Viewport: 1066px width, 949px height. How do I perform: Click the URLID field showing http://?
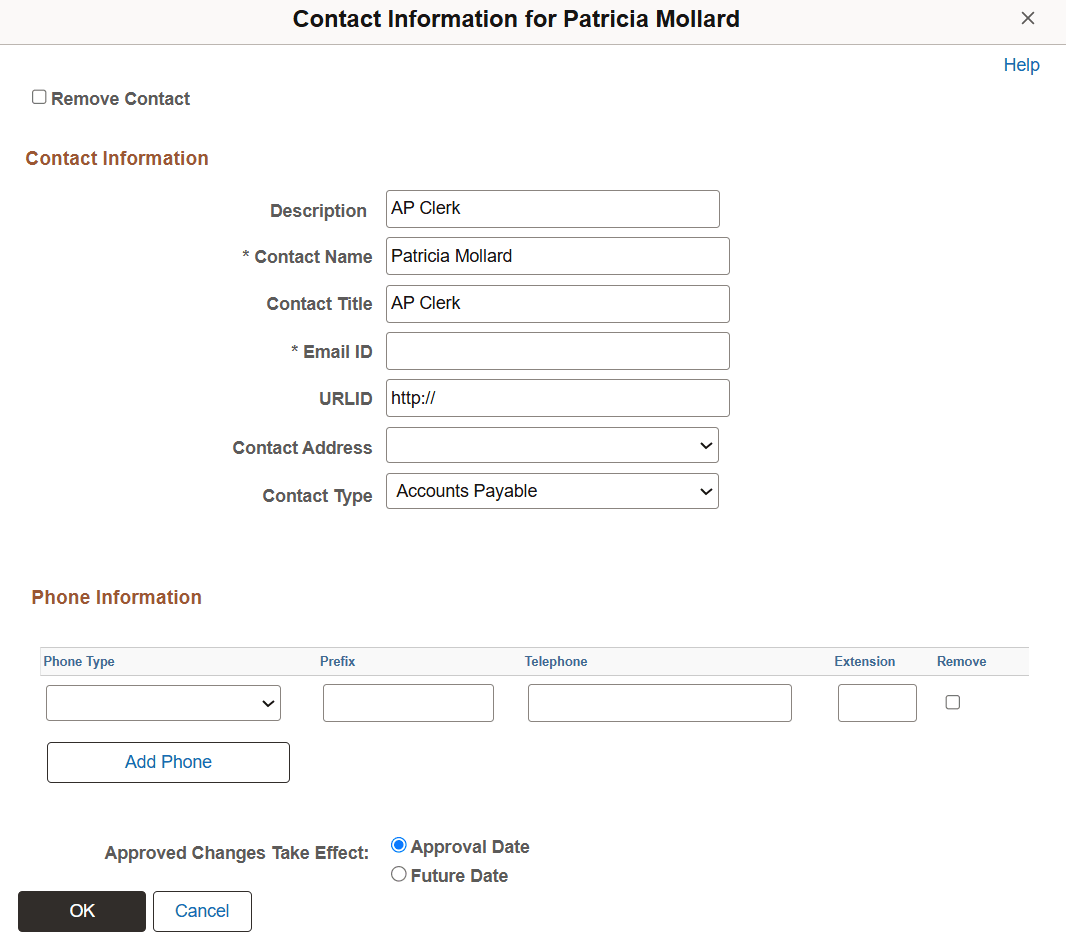click(557, 397)
